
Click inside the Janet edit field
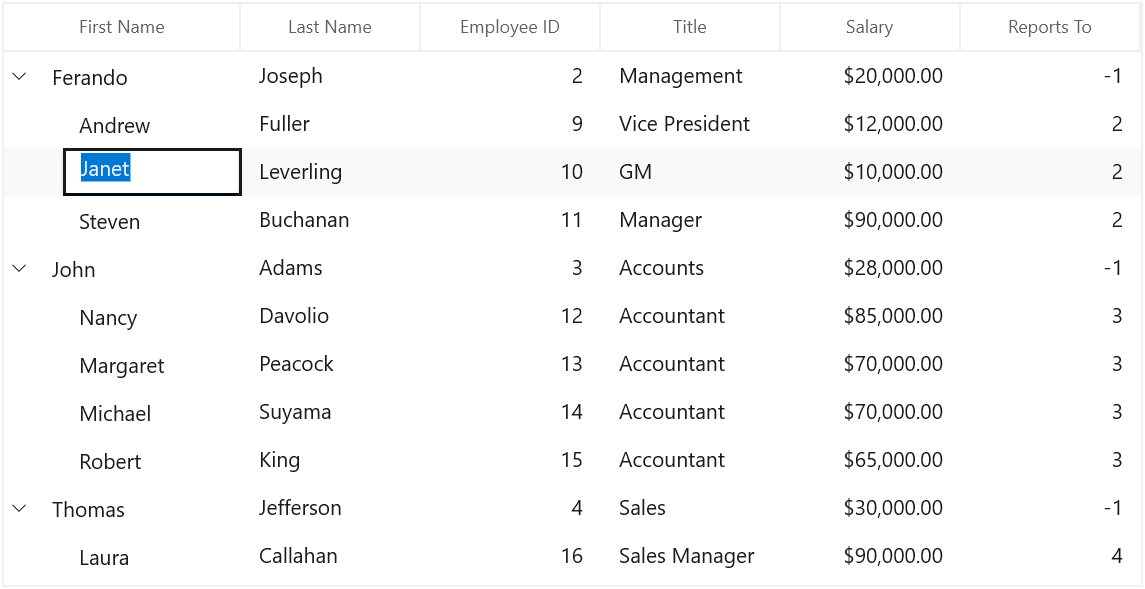coord(153,172)
